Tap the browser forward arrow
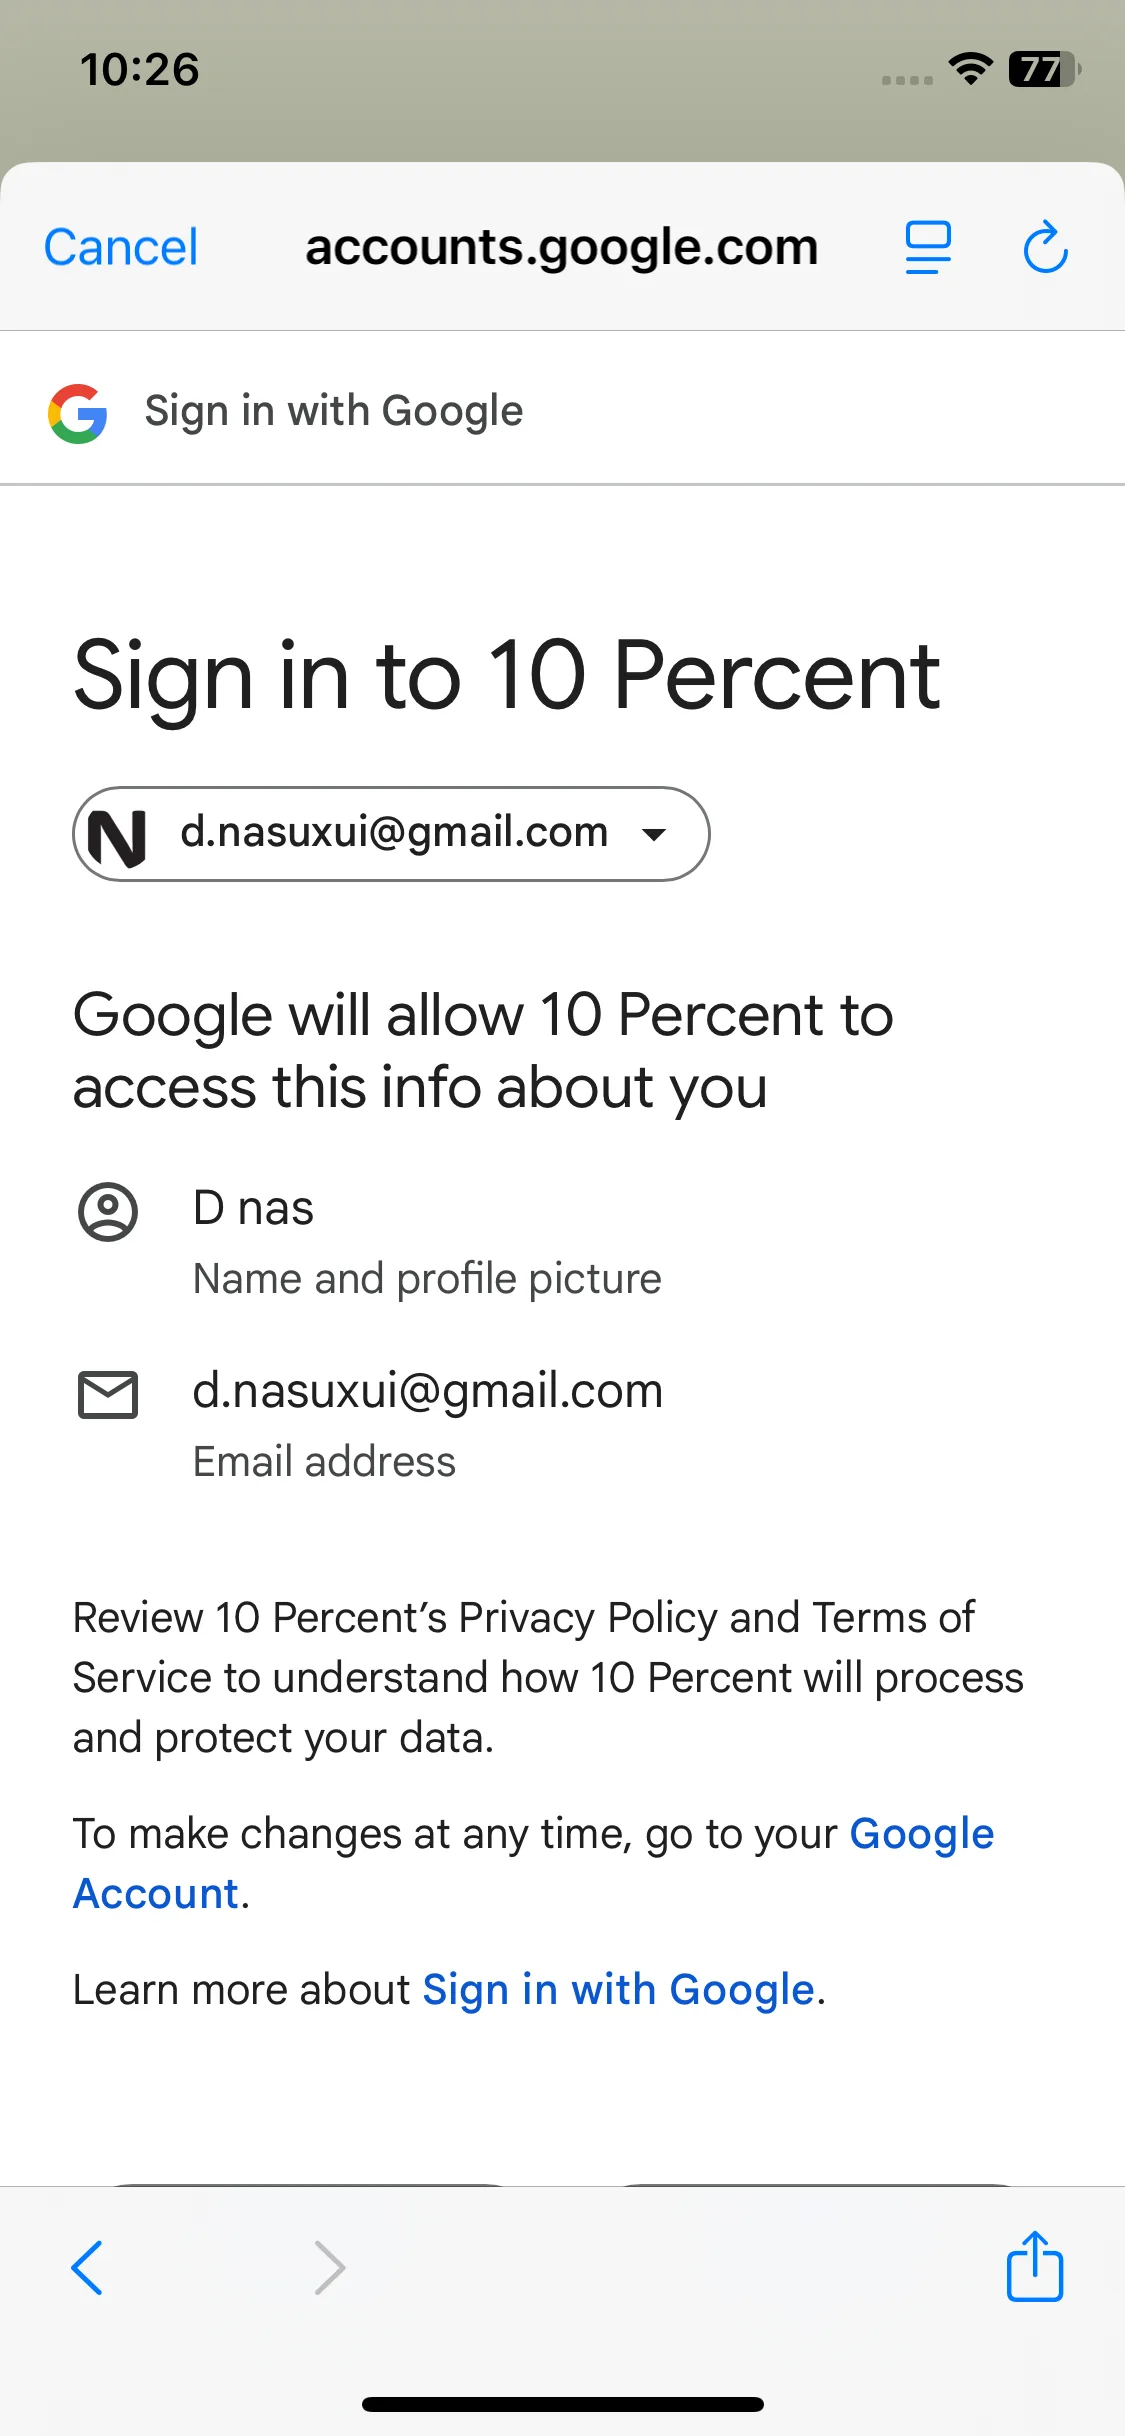The image size is (1125, 2436). [x=329, y=2267]
